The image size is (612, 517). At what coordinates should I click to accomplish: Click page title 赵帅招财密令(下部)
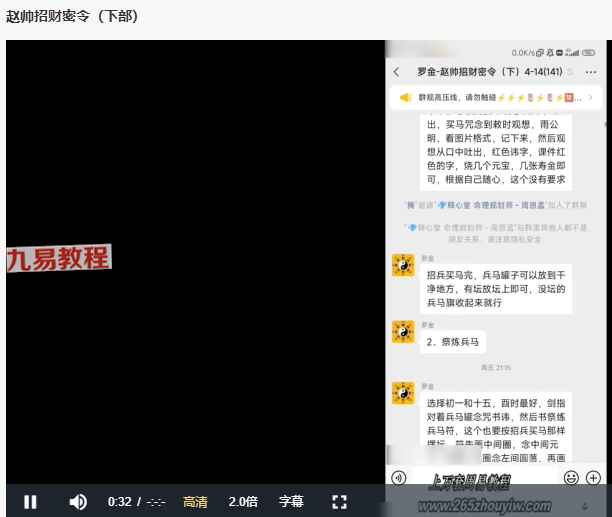coord(72,16)
